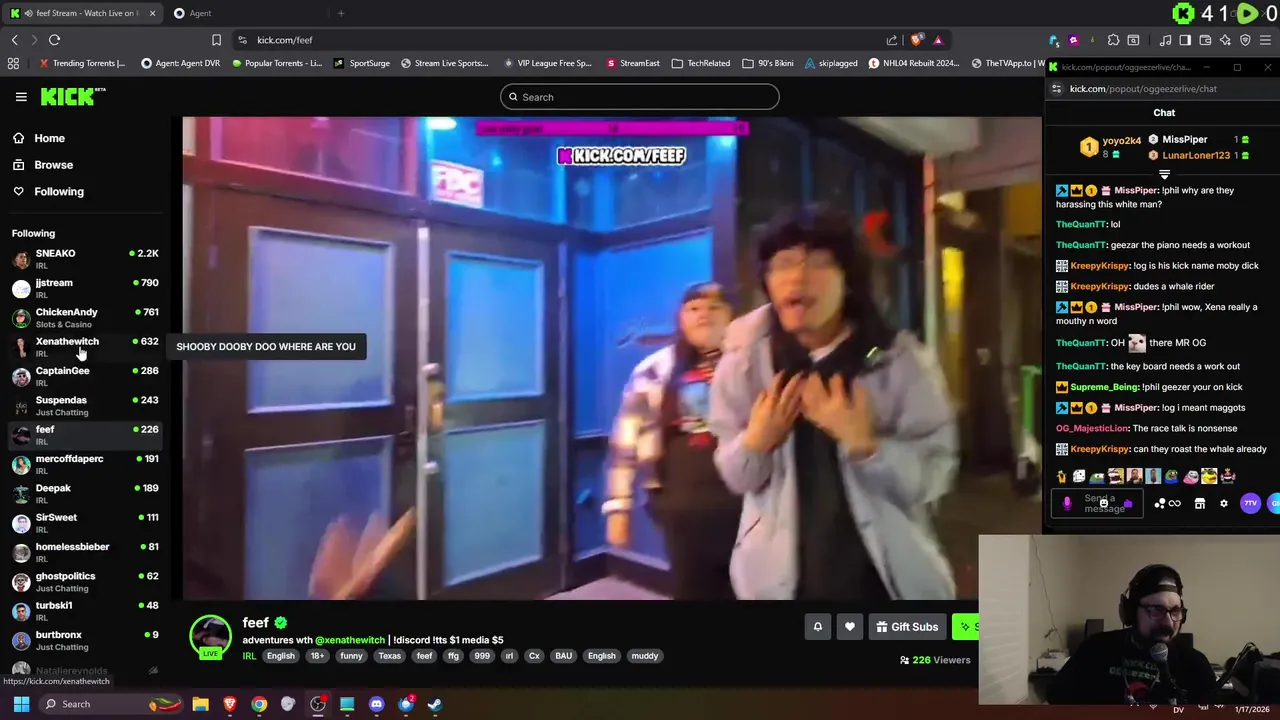
Task: Open the shop storefront icon in chat
Action: click(1200, 504)
